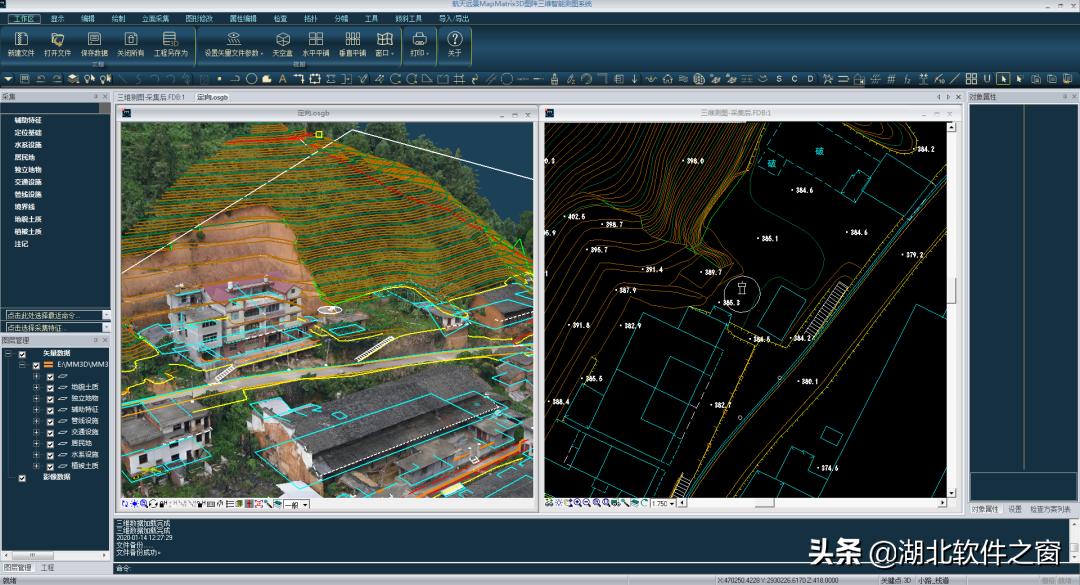
Task: Click 关闭所有 (Close All) icon
Action: coord(130,40)
